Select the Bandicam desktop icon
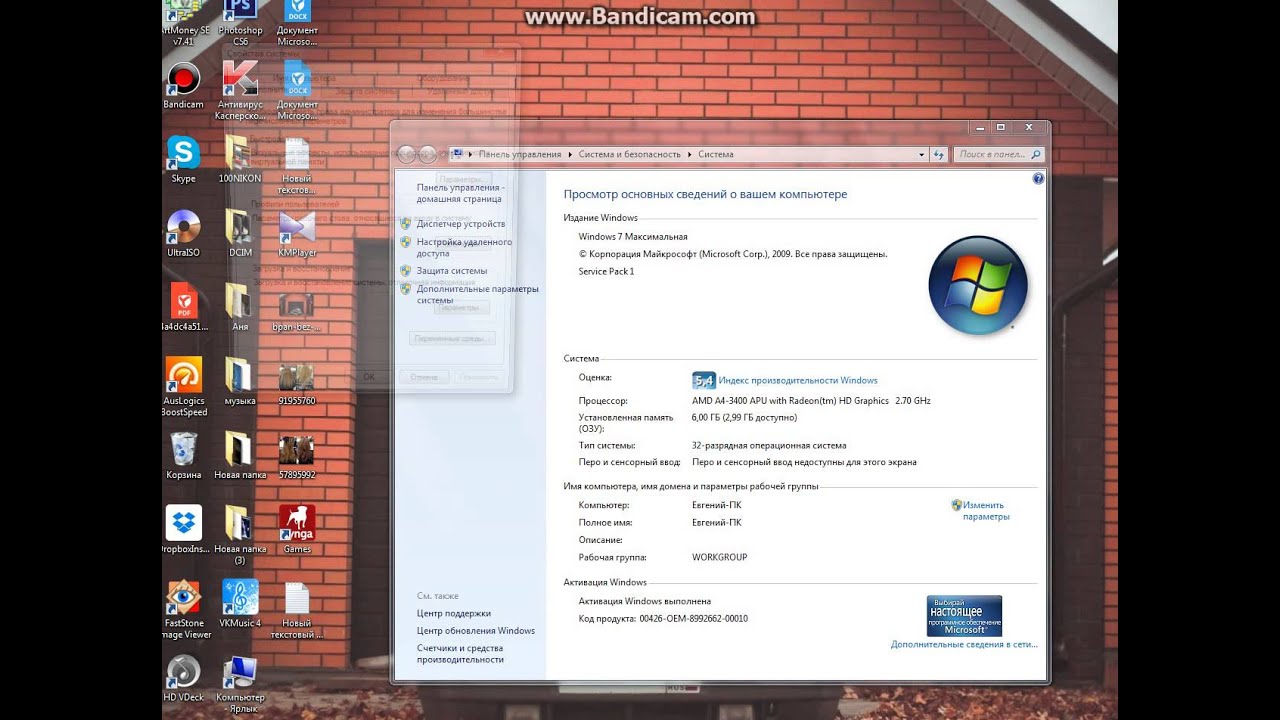 click(x=184, y=86)
